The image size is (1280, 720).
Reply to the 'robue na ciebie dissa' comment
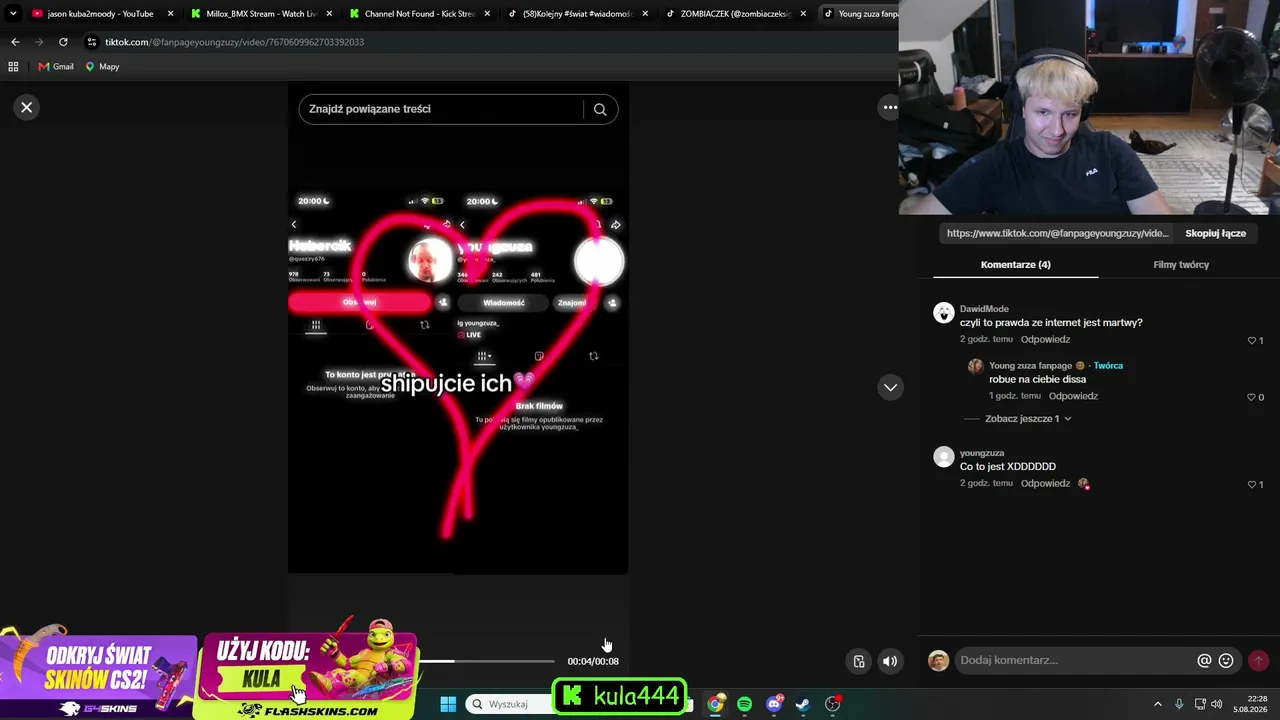(x=1073, y=397)
